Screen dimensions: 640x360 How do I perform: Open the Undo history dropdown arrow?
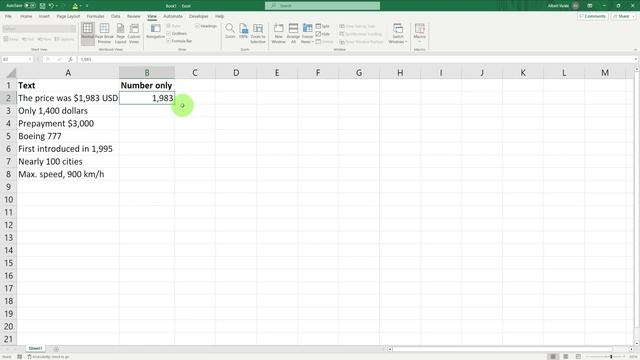57,6
